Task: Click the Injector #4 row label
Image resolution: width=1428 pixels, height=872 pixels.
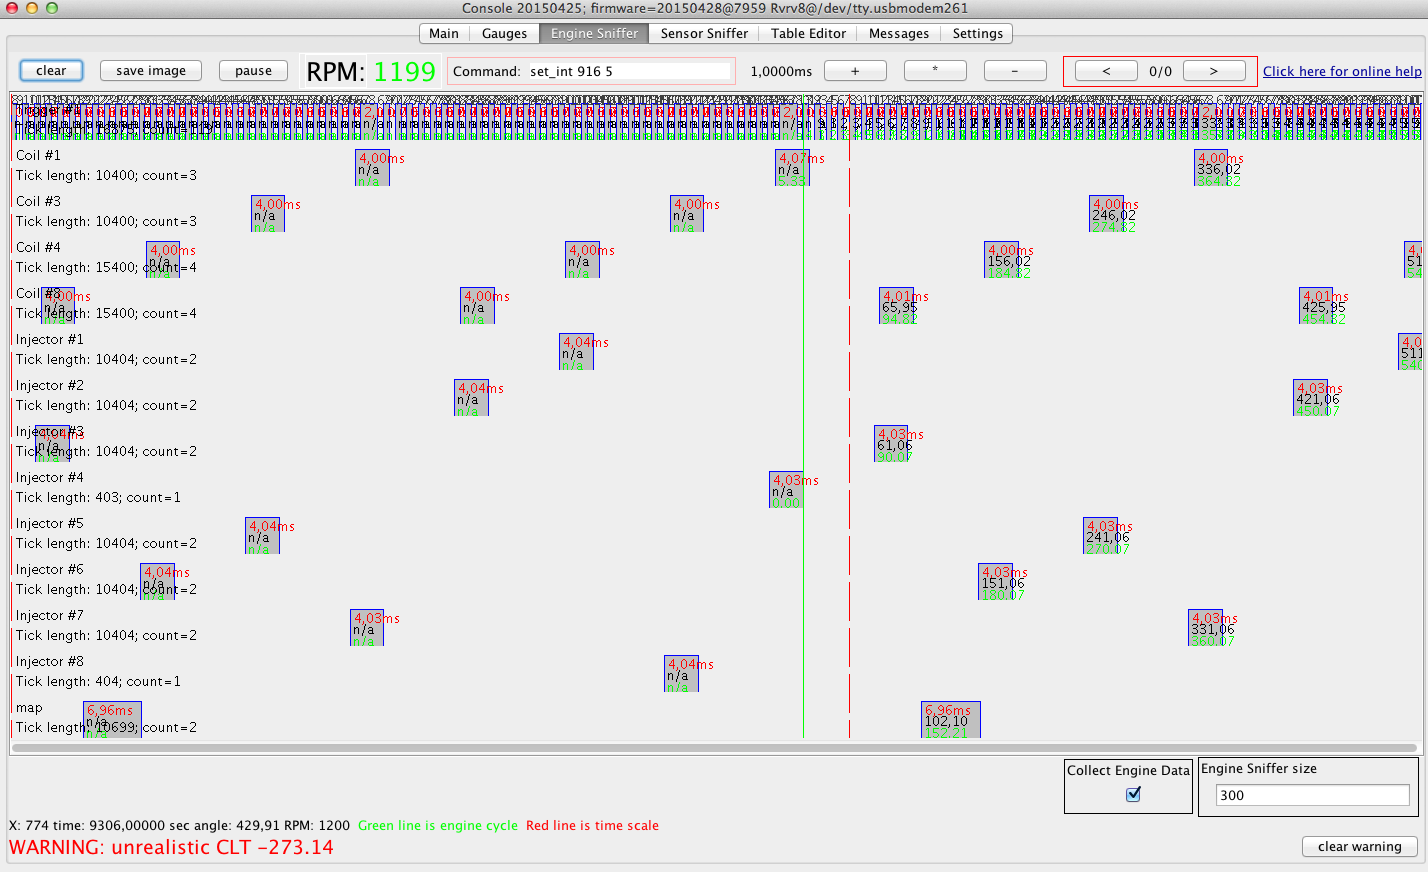Action: coord(50,477)
